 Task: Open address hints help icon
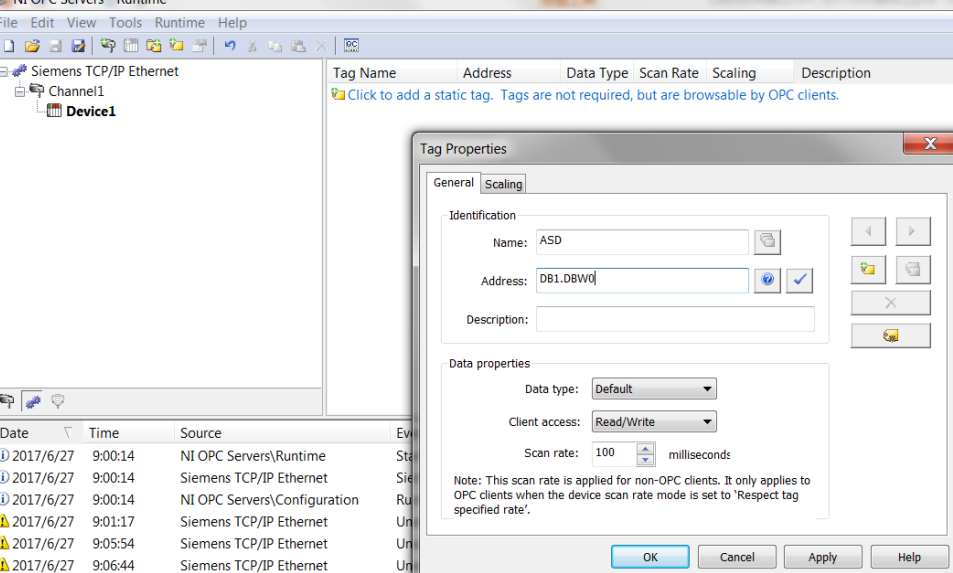point(767,280)
